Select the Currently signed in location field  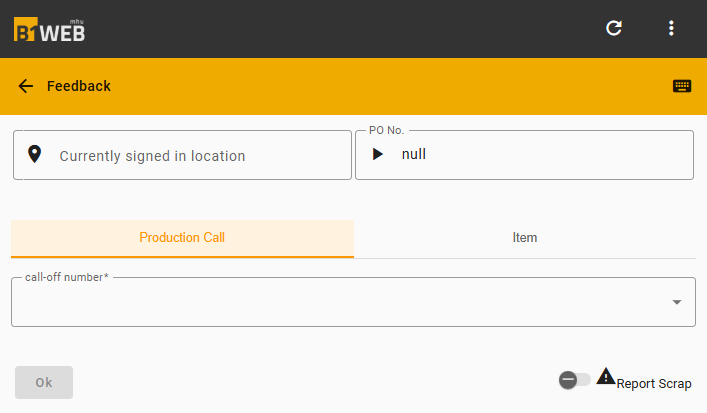[x=182, y=155]
